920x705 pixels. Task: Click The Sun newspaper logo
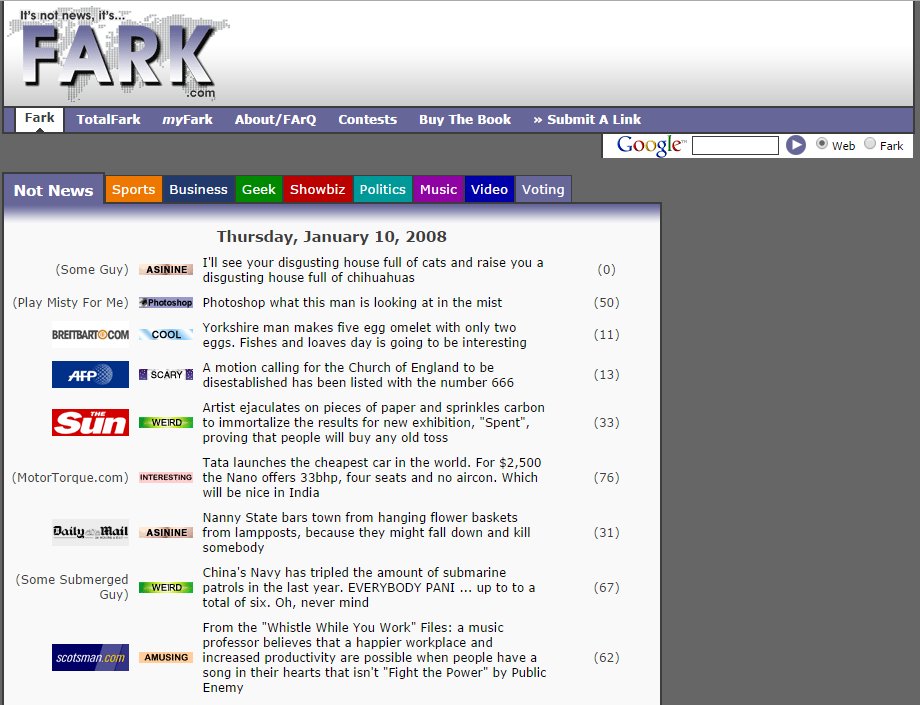[x=90, y=422]
